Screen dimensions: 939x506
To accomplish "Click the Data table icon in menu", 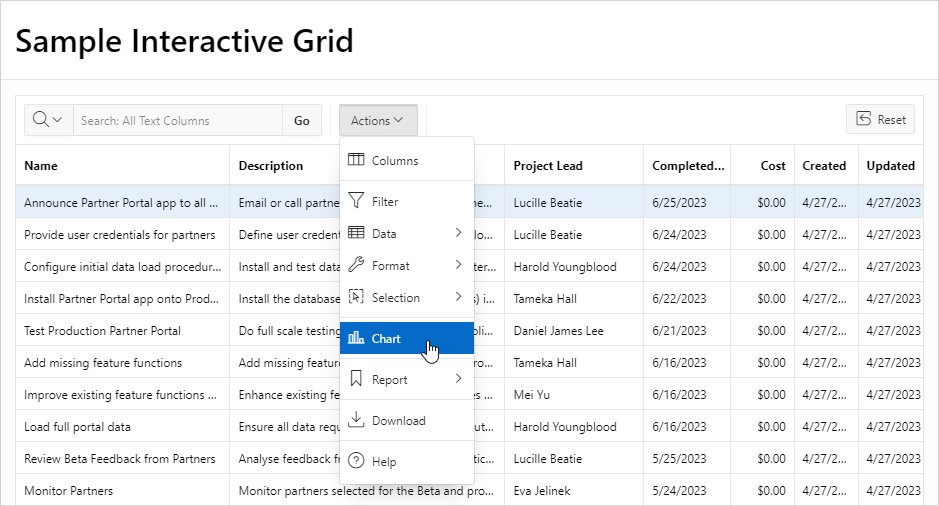I will (x=356, y=232).
